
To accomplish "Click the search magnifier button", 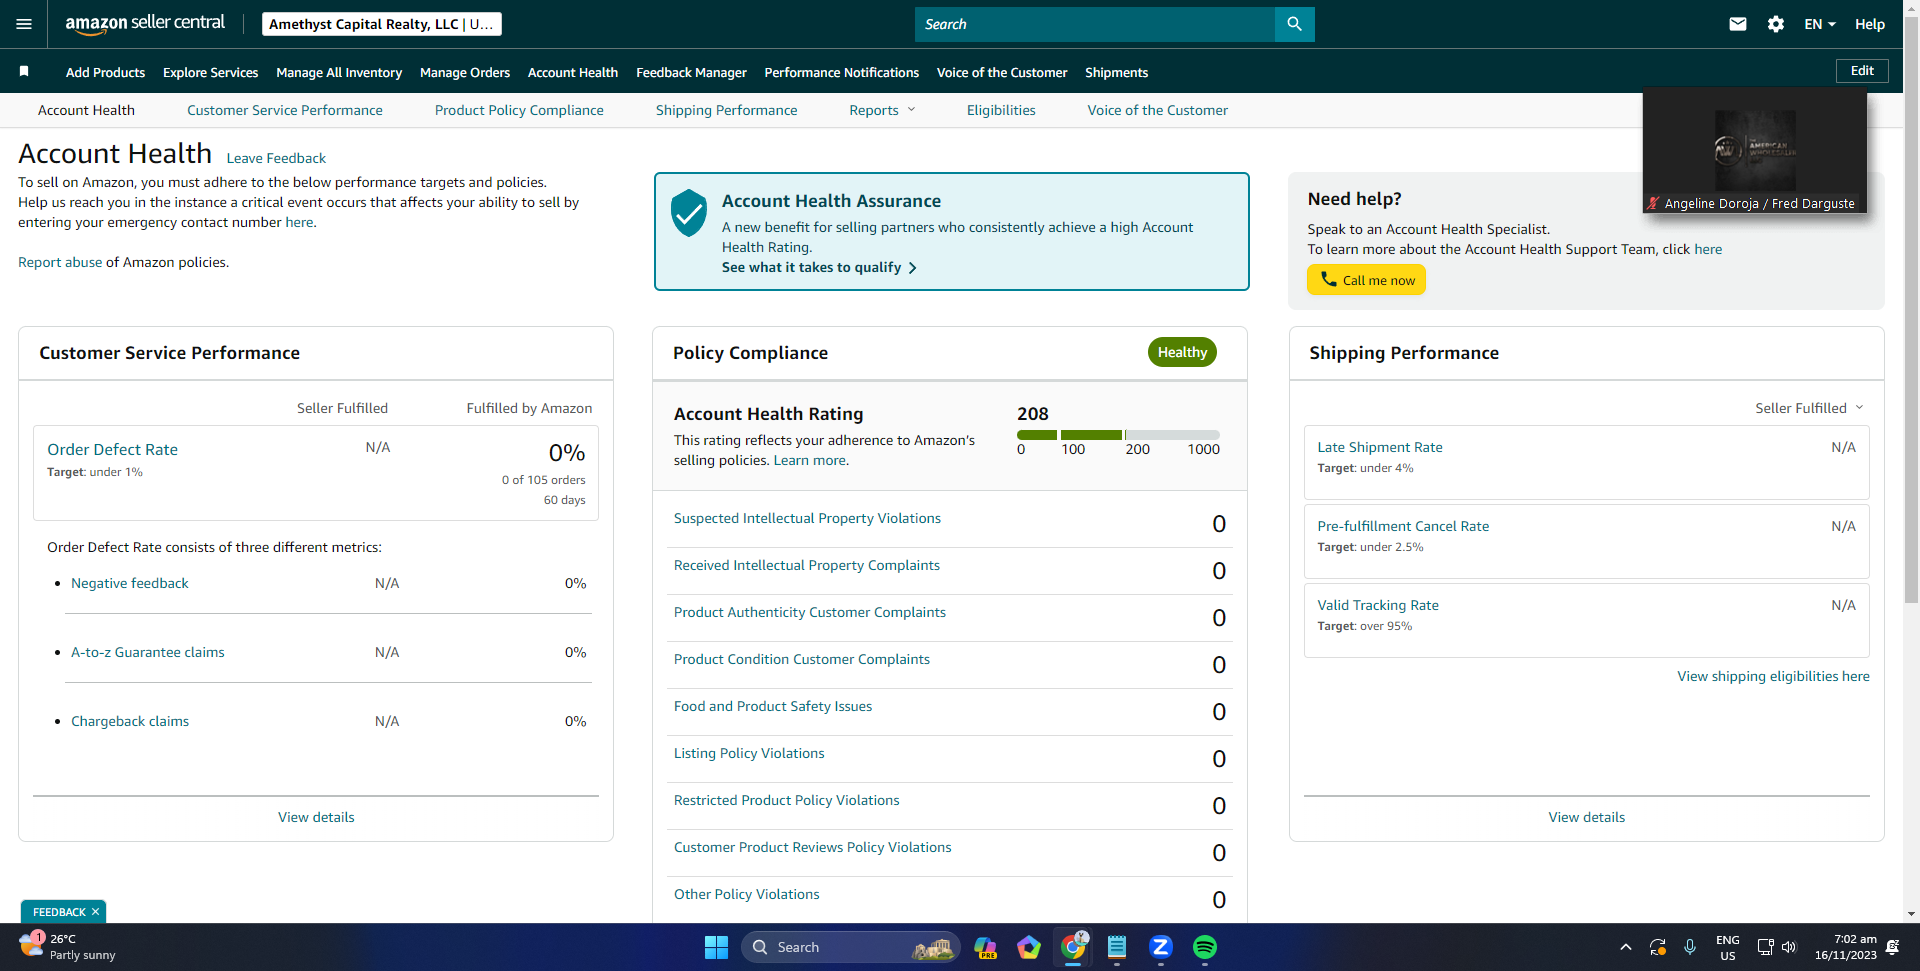I will click(1294, 24).
